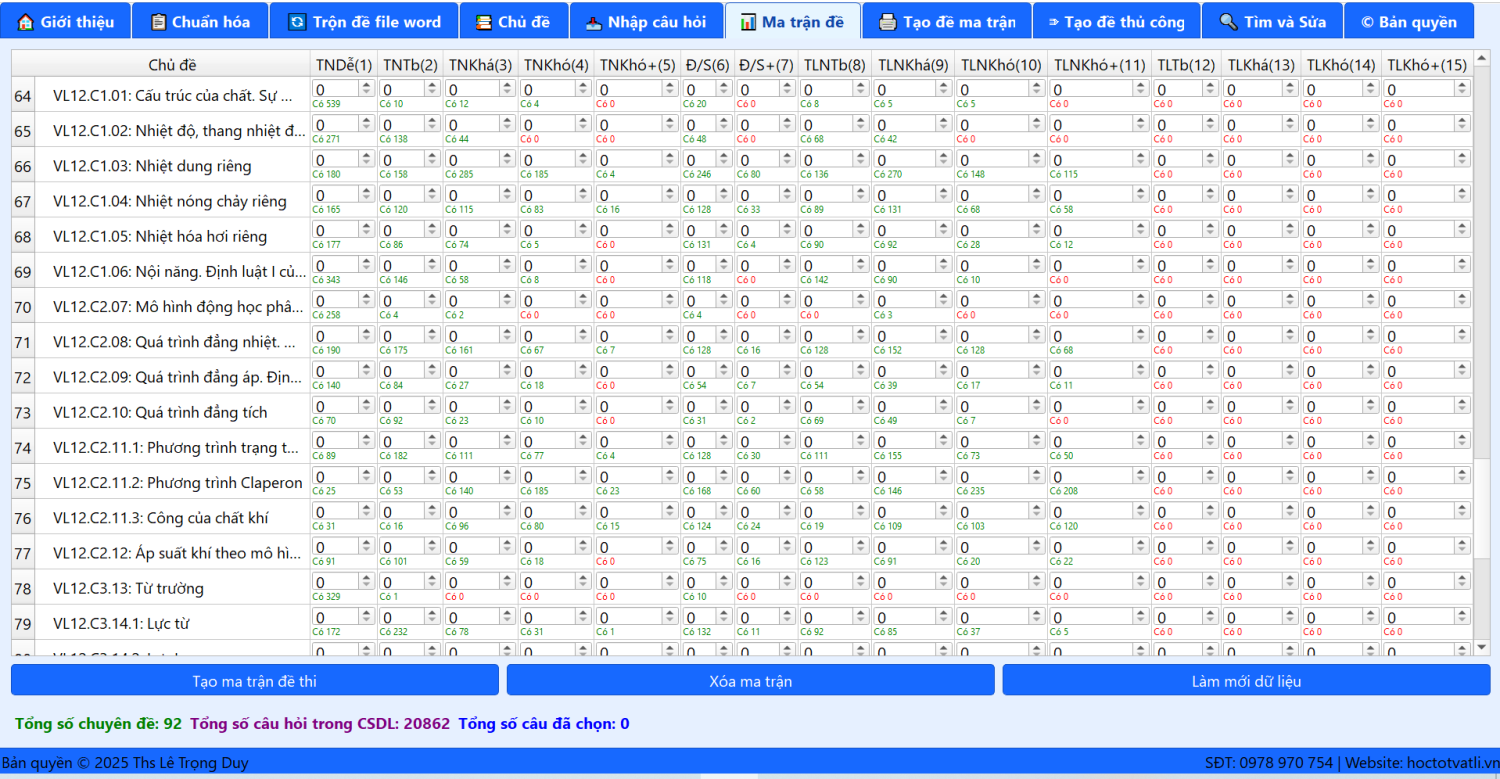This screenshot has width=1500, height=779.
Task: Click the printer icon on Tạo đề ma trận
Action: click(887, 22)
